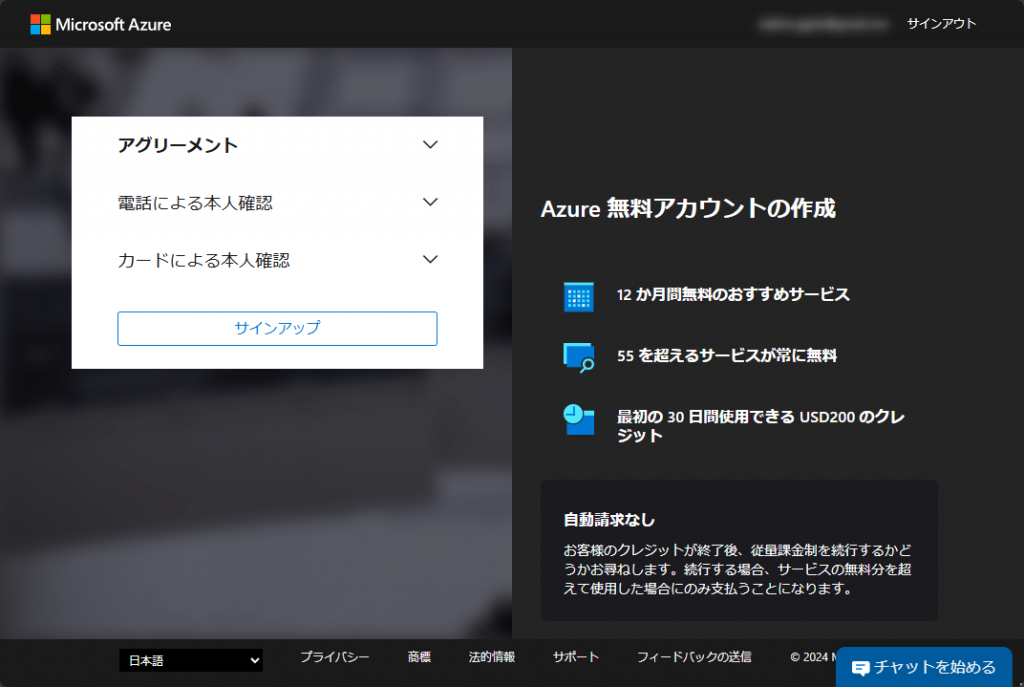Screen dimensions: 1024x687
Task: Expand the カードによる本人確認 chevron
Action: coord(430,259)
